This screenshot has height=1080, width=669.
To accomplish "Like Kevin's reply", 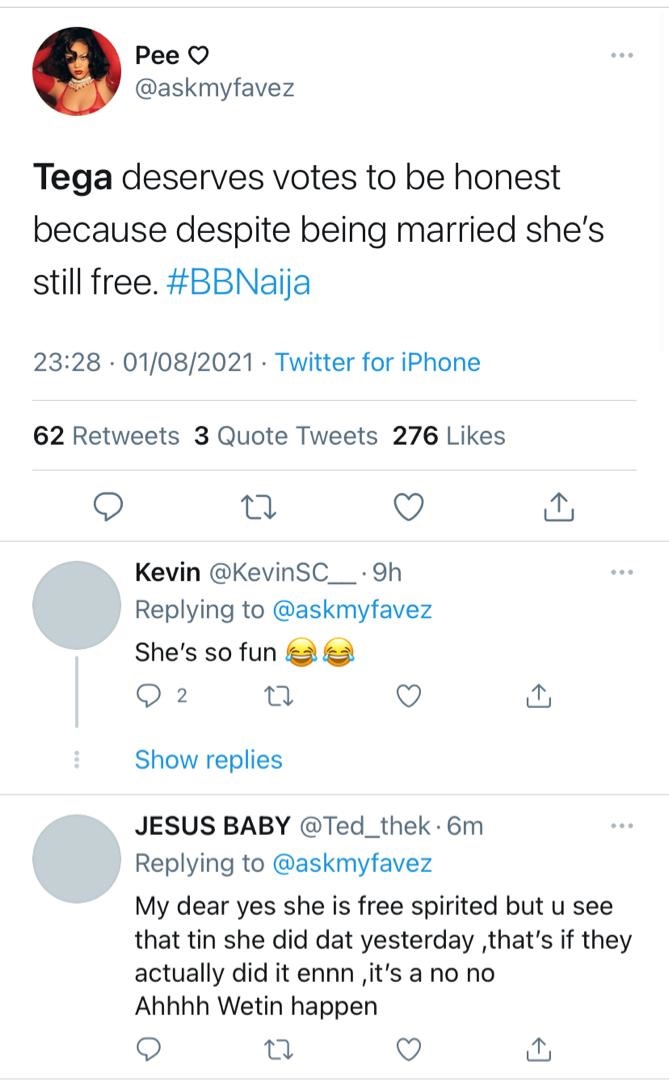I will 408,696.
